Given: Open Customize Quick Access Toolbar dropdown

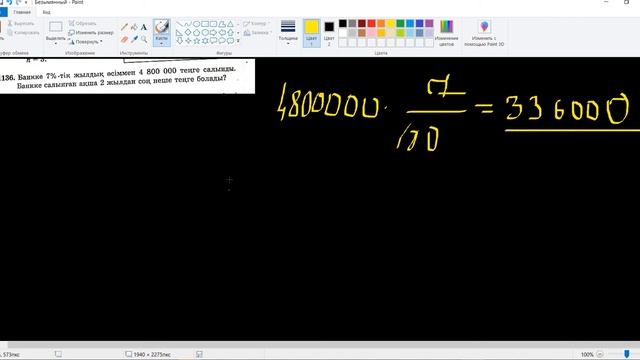Looking at the screenshot, I should tap(26, 2).
